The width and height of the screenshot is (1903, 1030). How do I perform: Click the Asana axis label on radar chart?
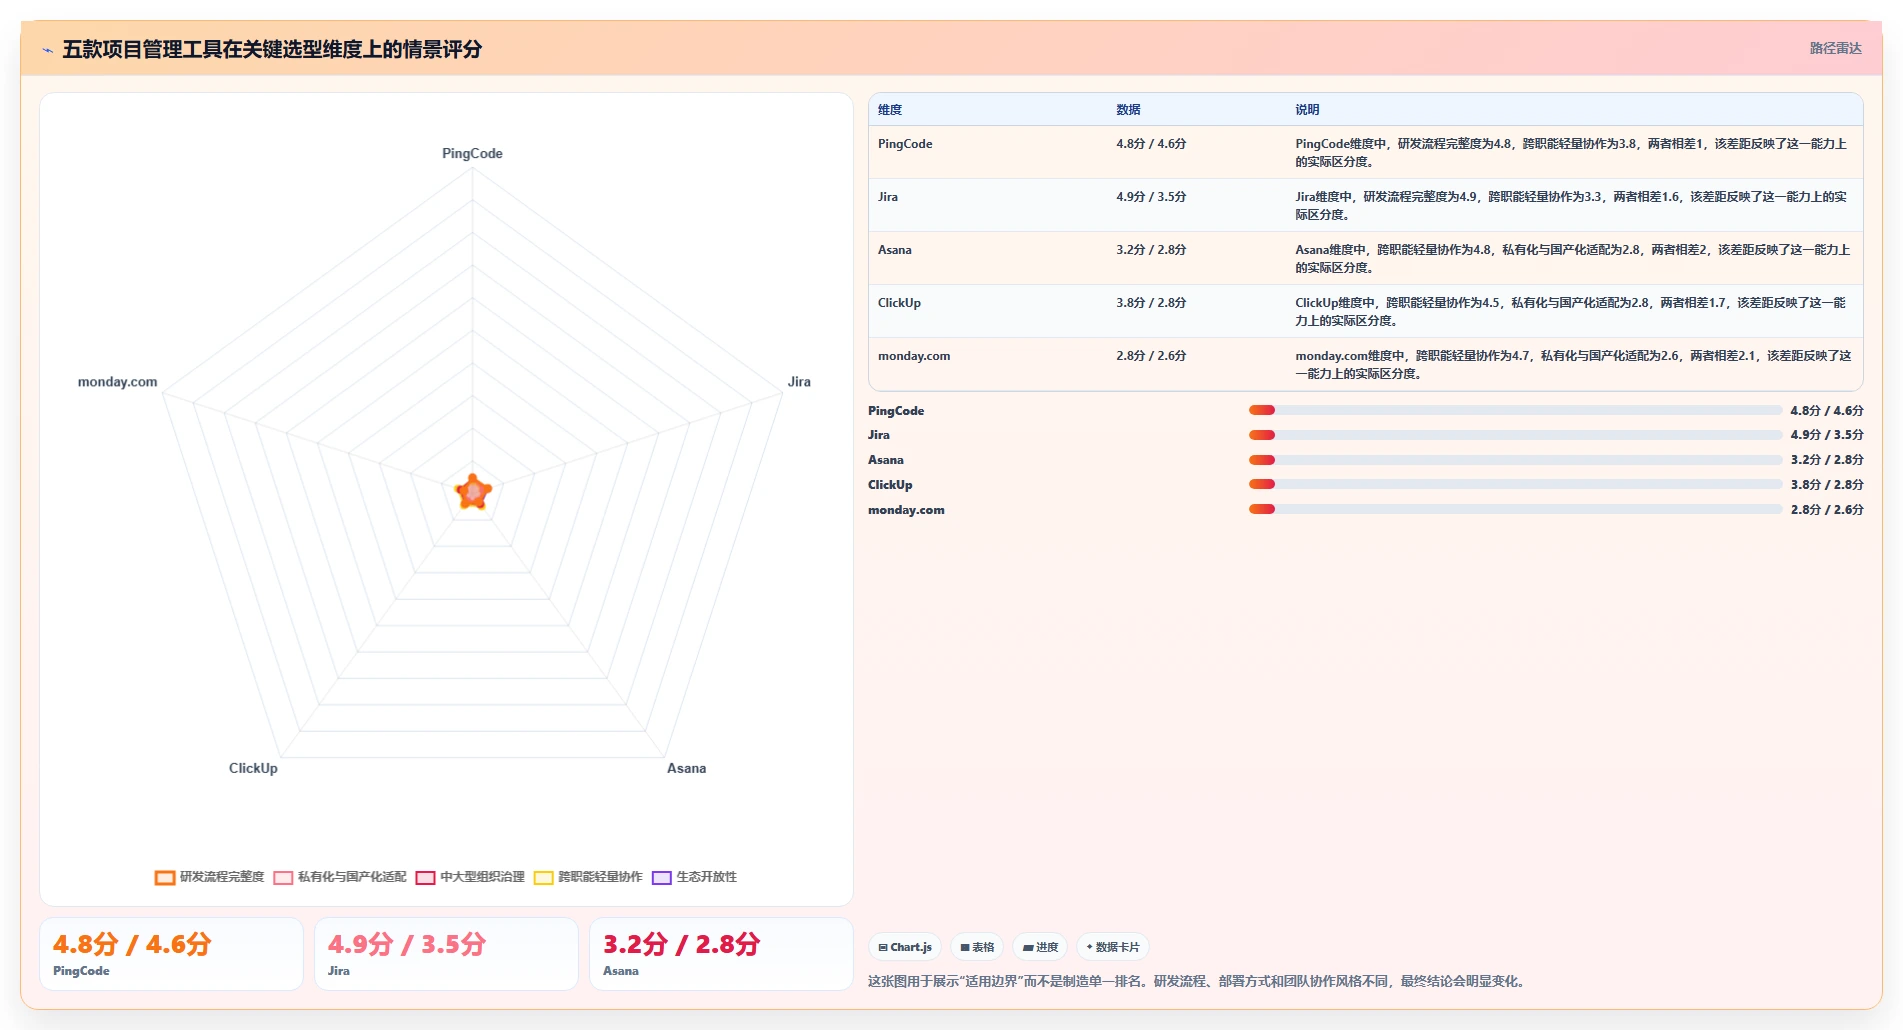[x=686, y=768]
